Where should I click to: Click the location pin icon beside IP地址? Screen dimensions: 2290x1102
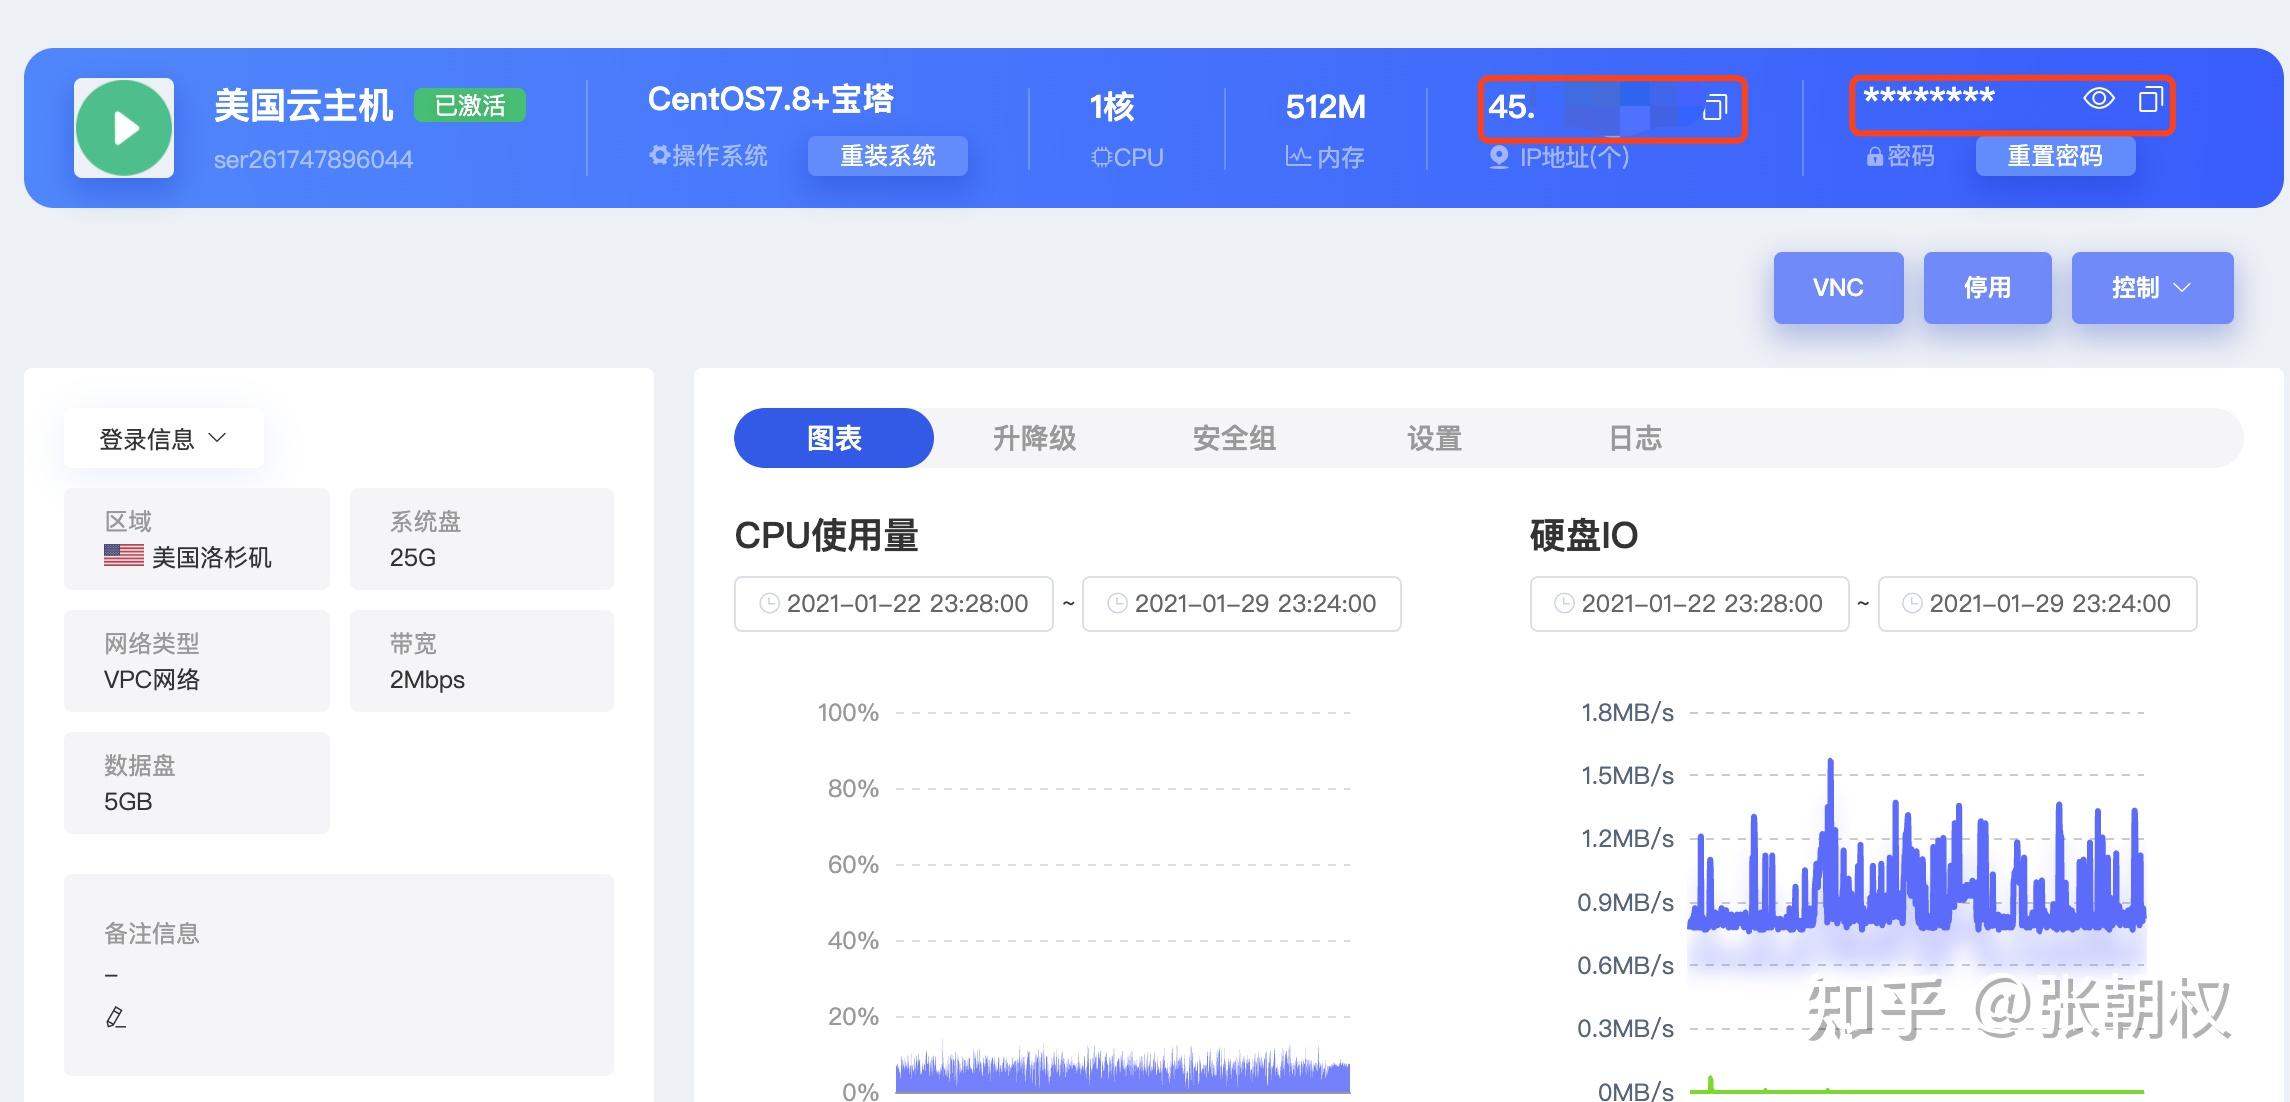click(1498, 157)
